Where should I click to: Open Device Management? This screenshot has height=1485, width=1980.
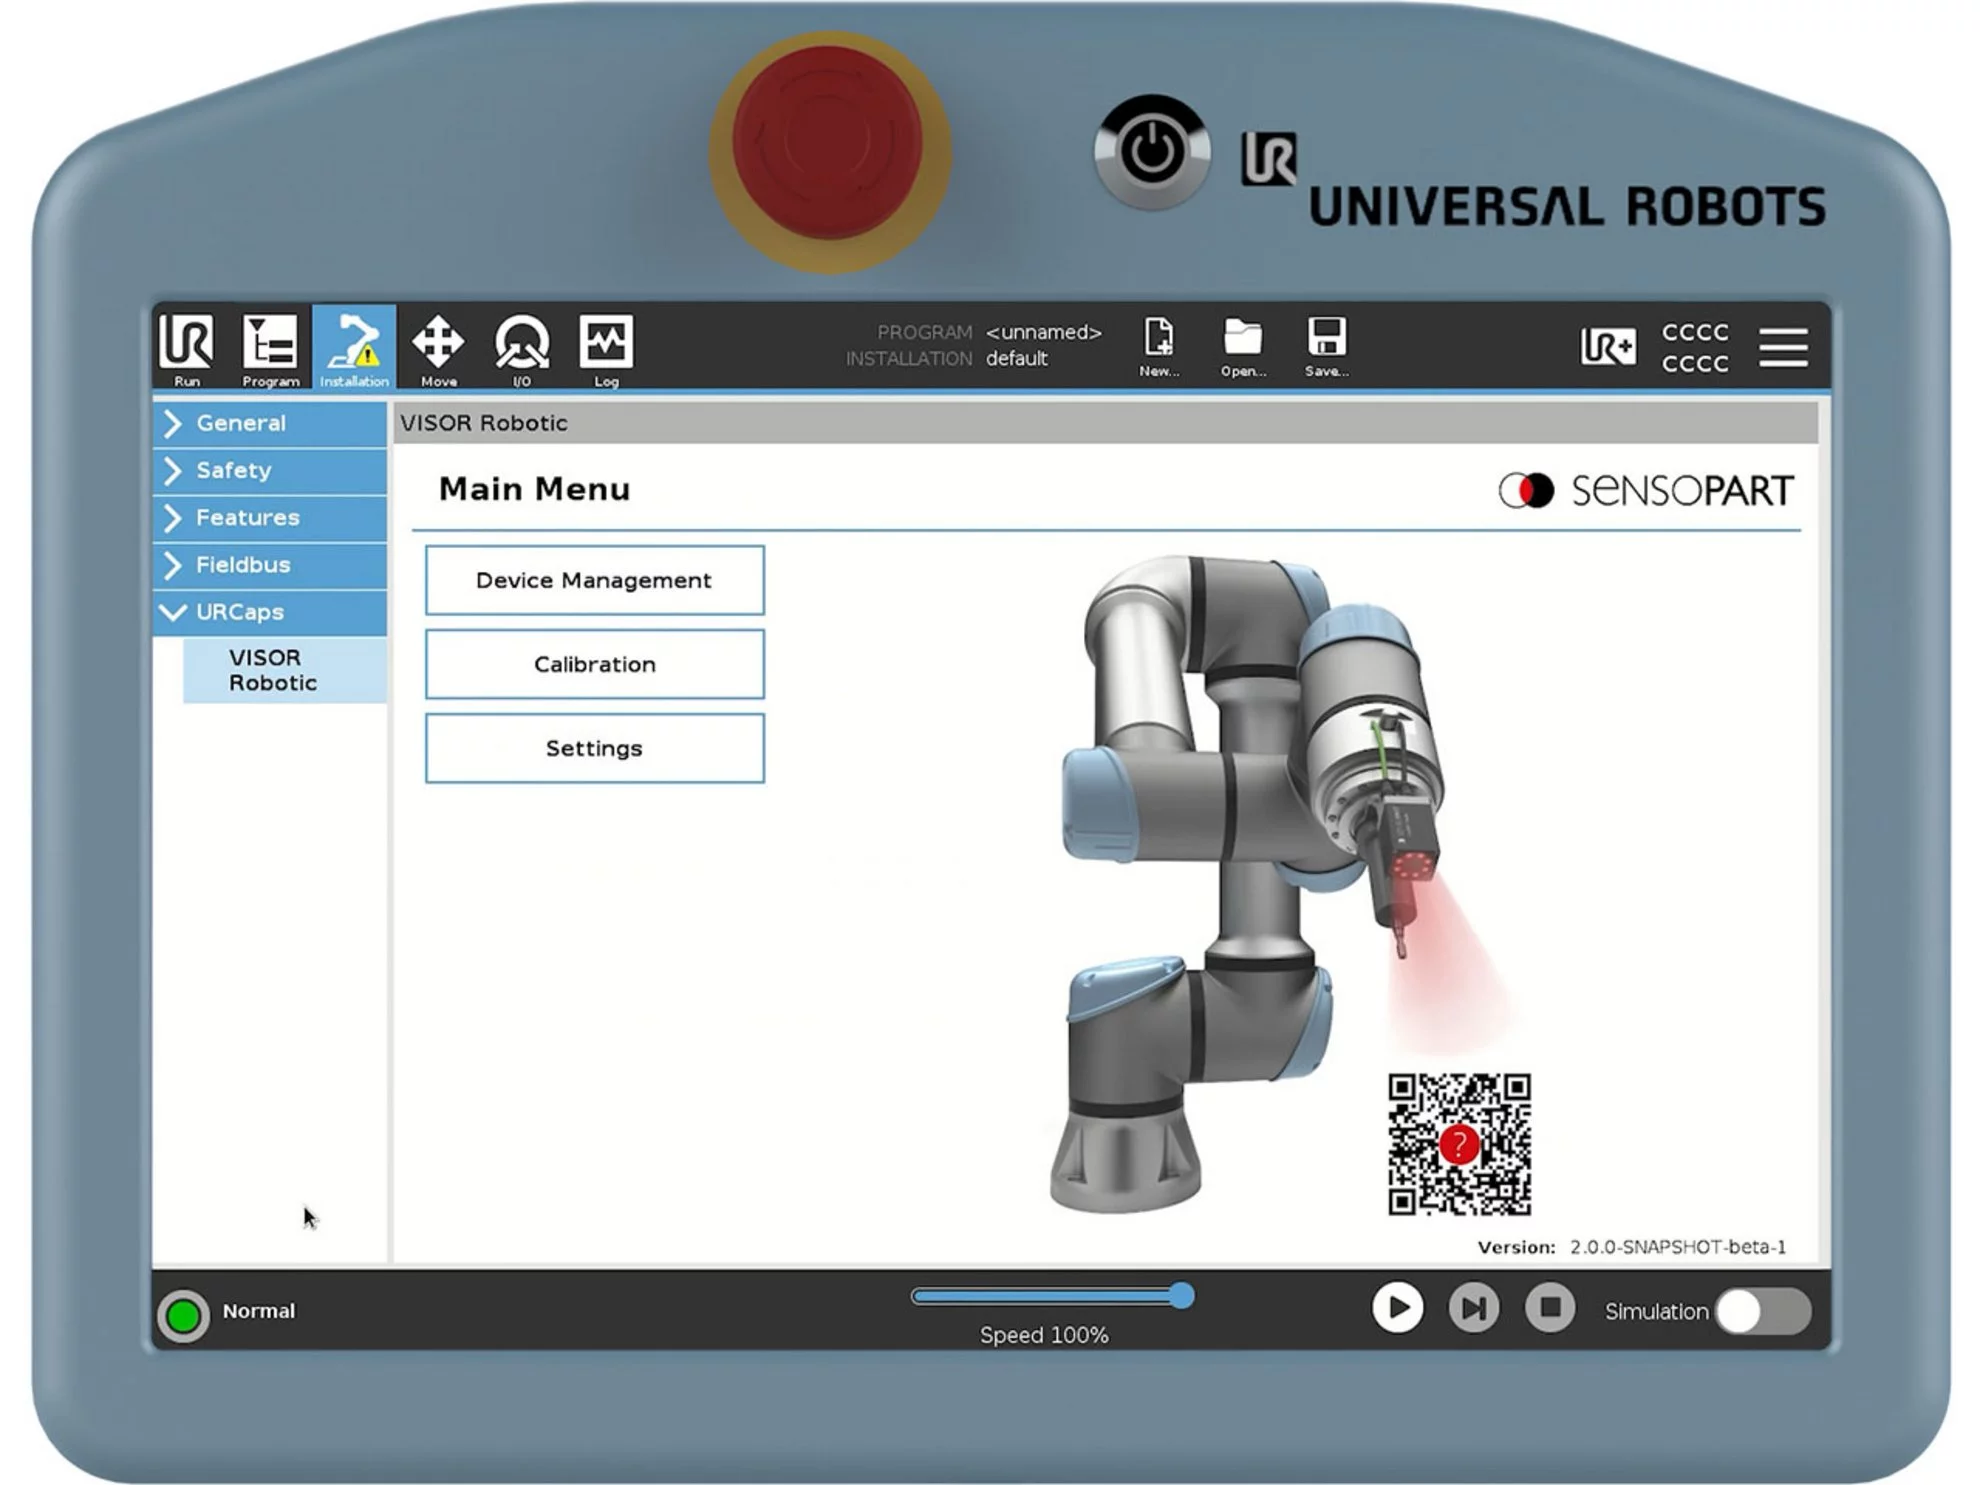(x=594, y=580)
